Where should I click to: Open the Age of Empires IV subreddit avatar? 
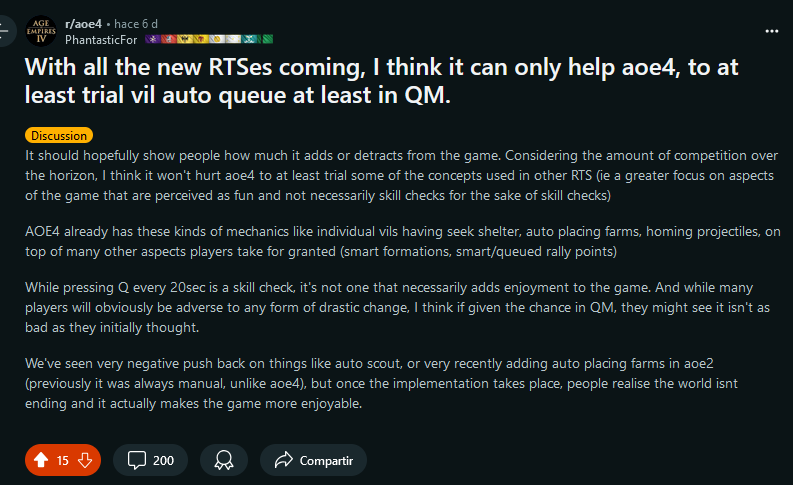41,31
